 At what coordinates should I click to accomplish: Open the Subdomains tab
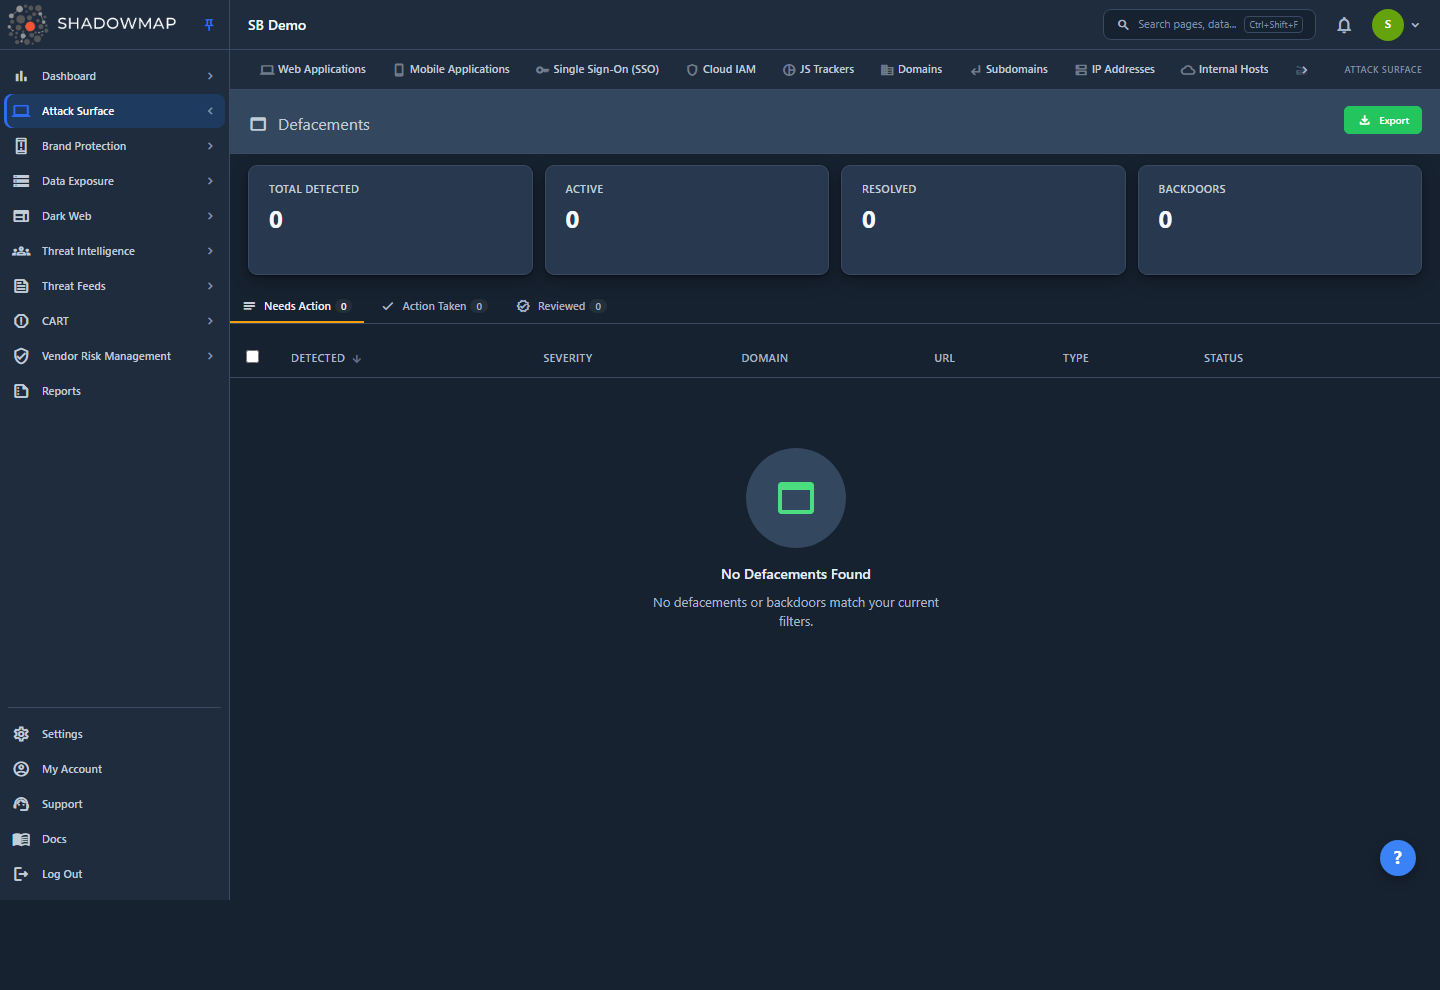[1009, 69]
